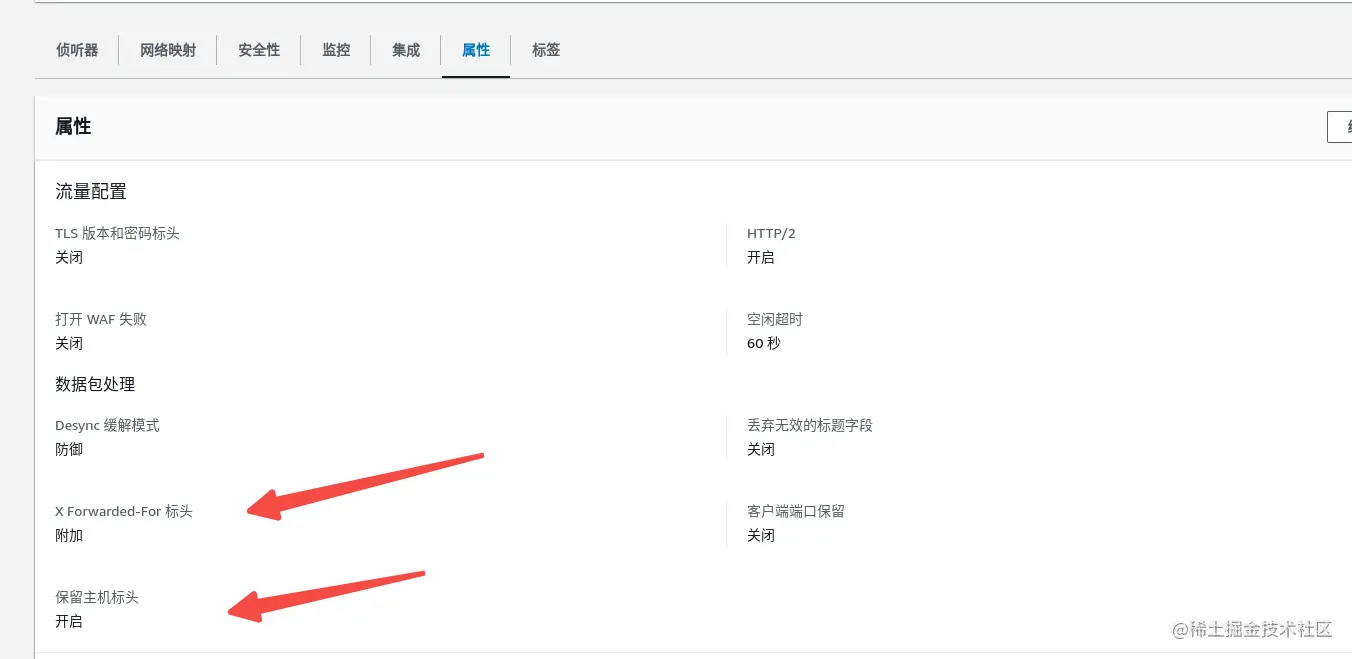This screenshot has height=659, width=1352.
Task: Click the 开启 value under HTTP/2
Action: tap(761, 257)
